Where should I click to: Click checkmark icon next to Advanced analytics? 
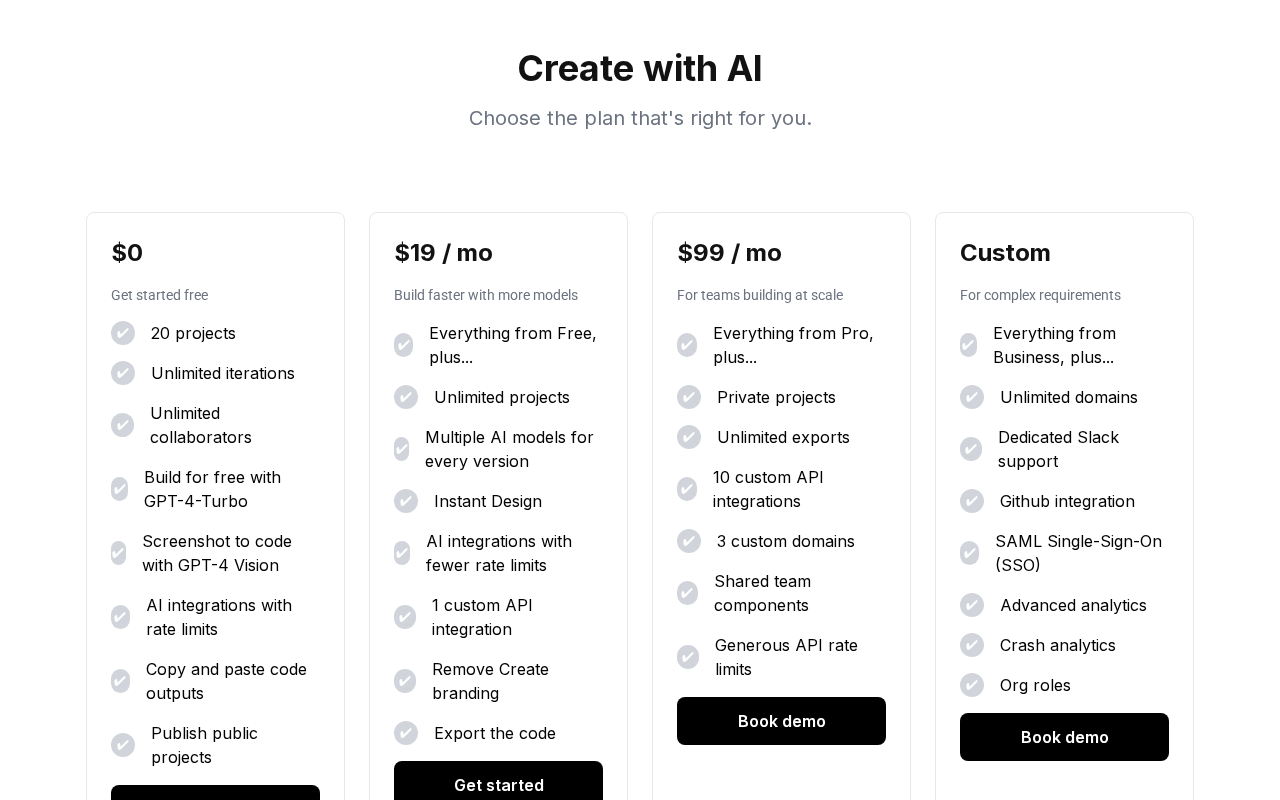tap(972, 605)
